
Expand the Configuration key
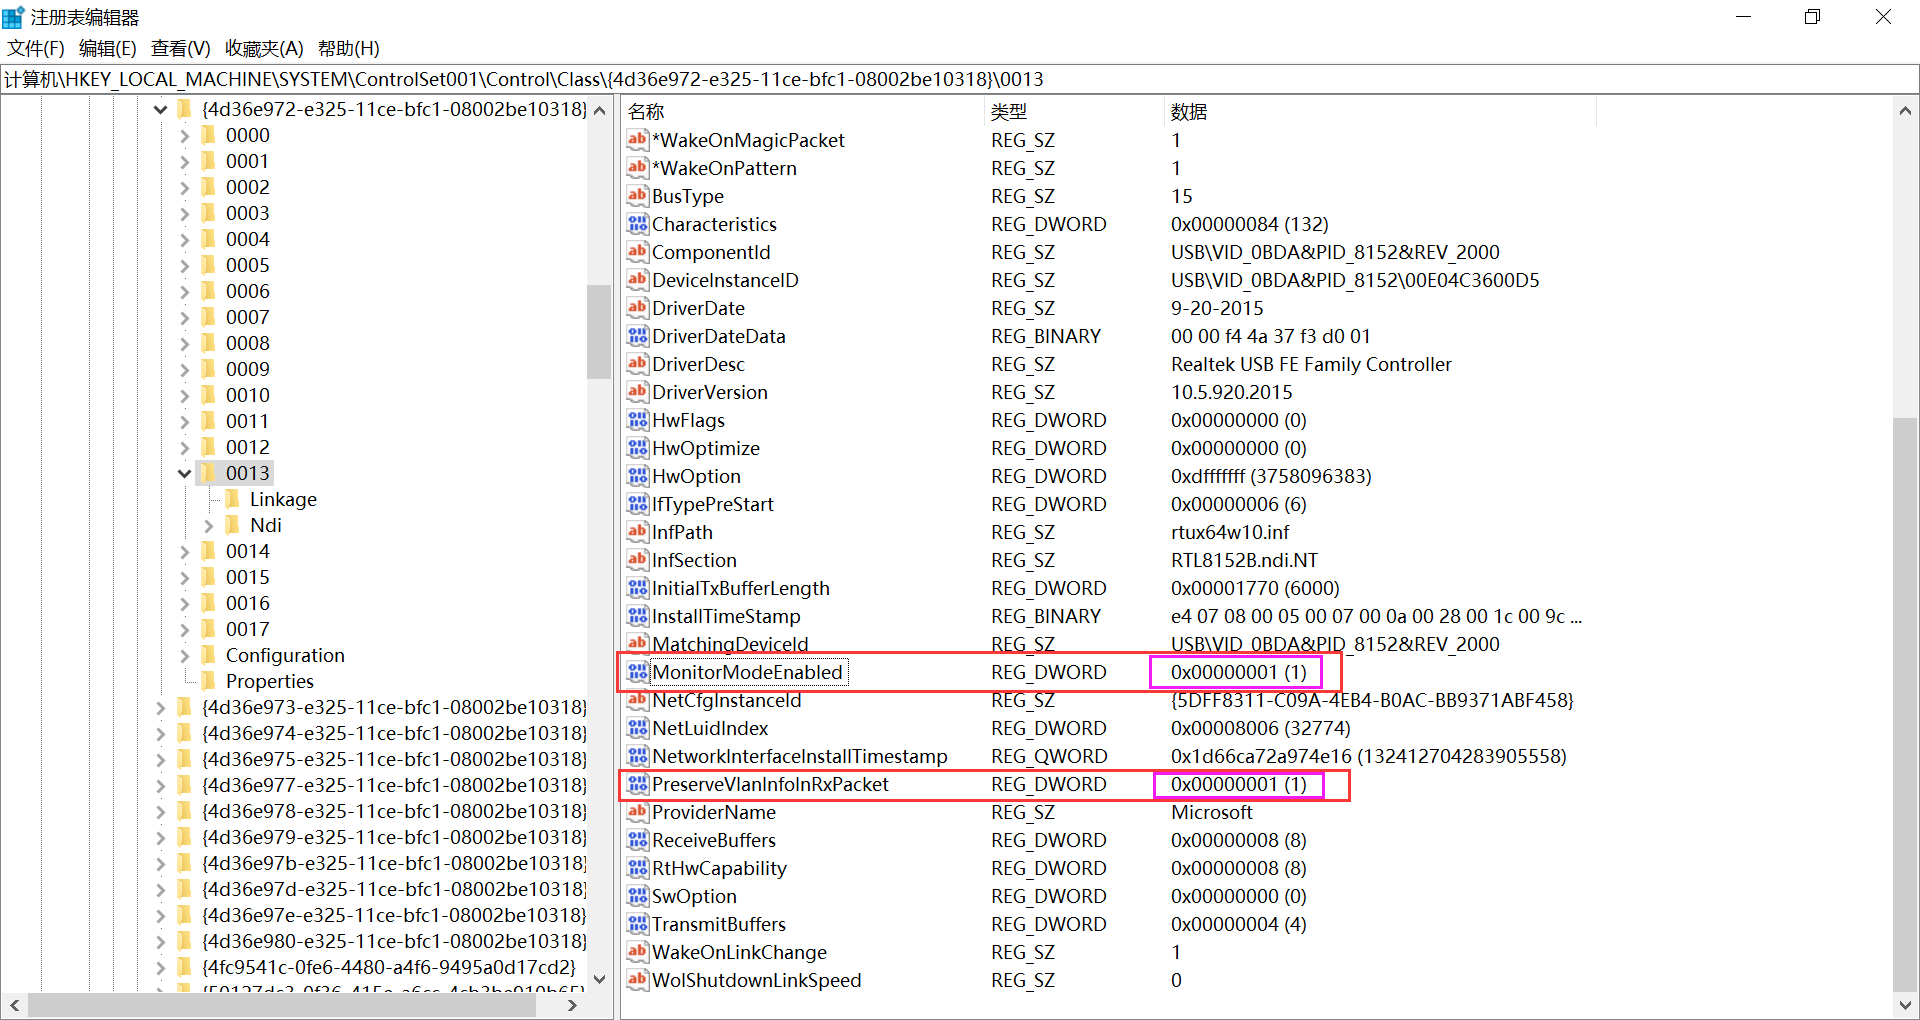(x=185, y=655)
